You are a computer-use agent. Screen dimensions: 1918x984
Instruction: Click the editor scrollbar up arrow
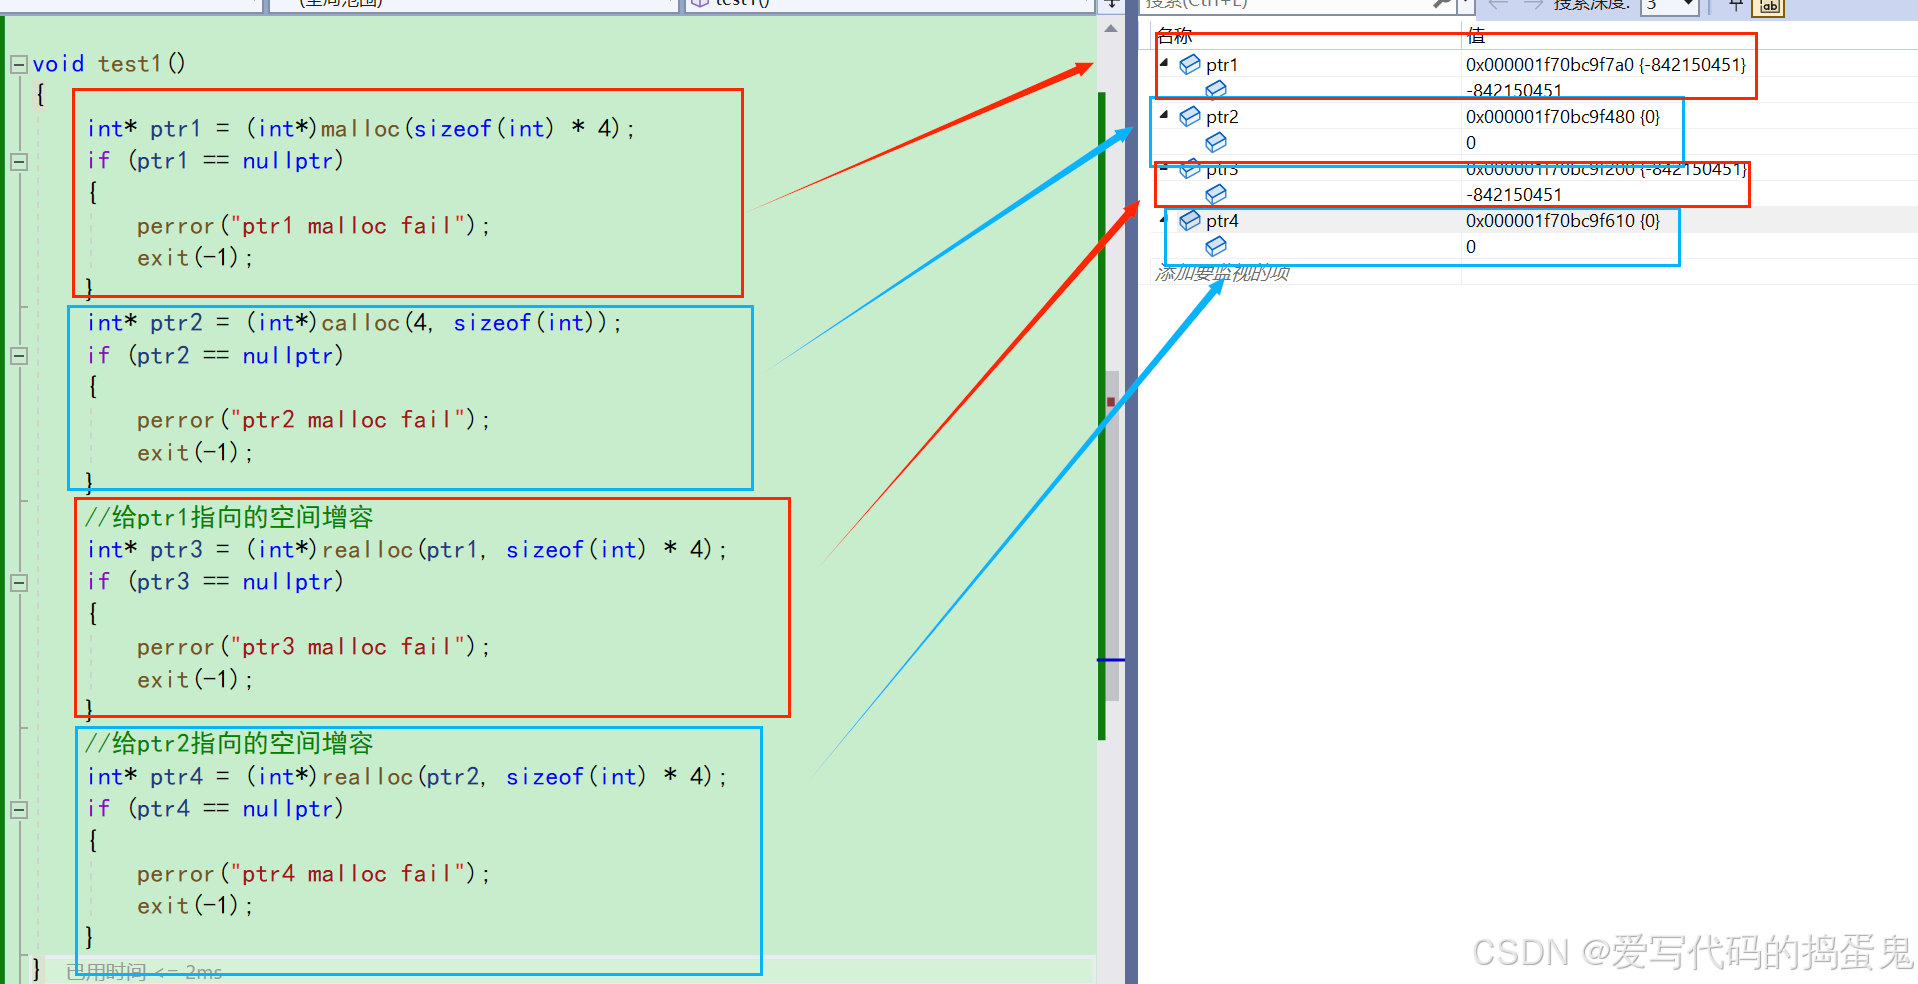point(1110,28)
